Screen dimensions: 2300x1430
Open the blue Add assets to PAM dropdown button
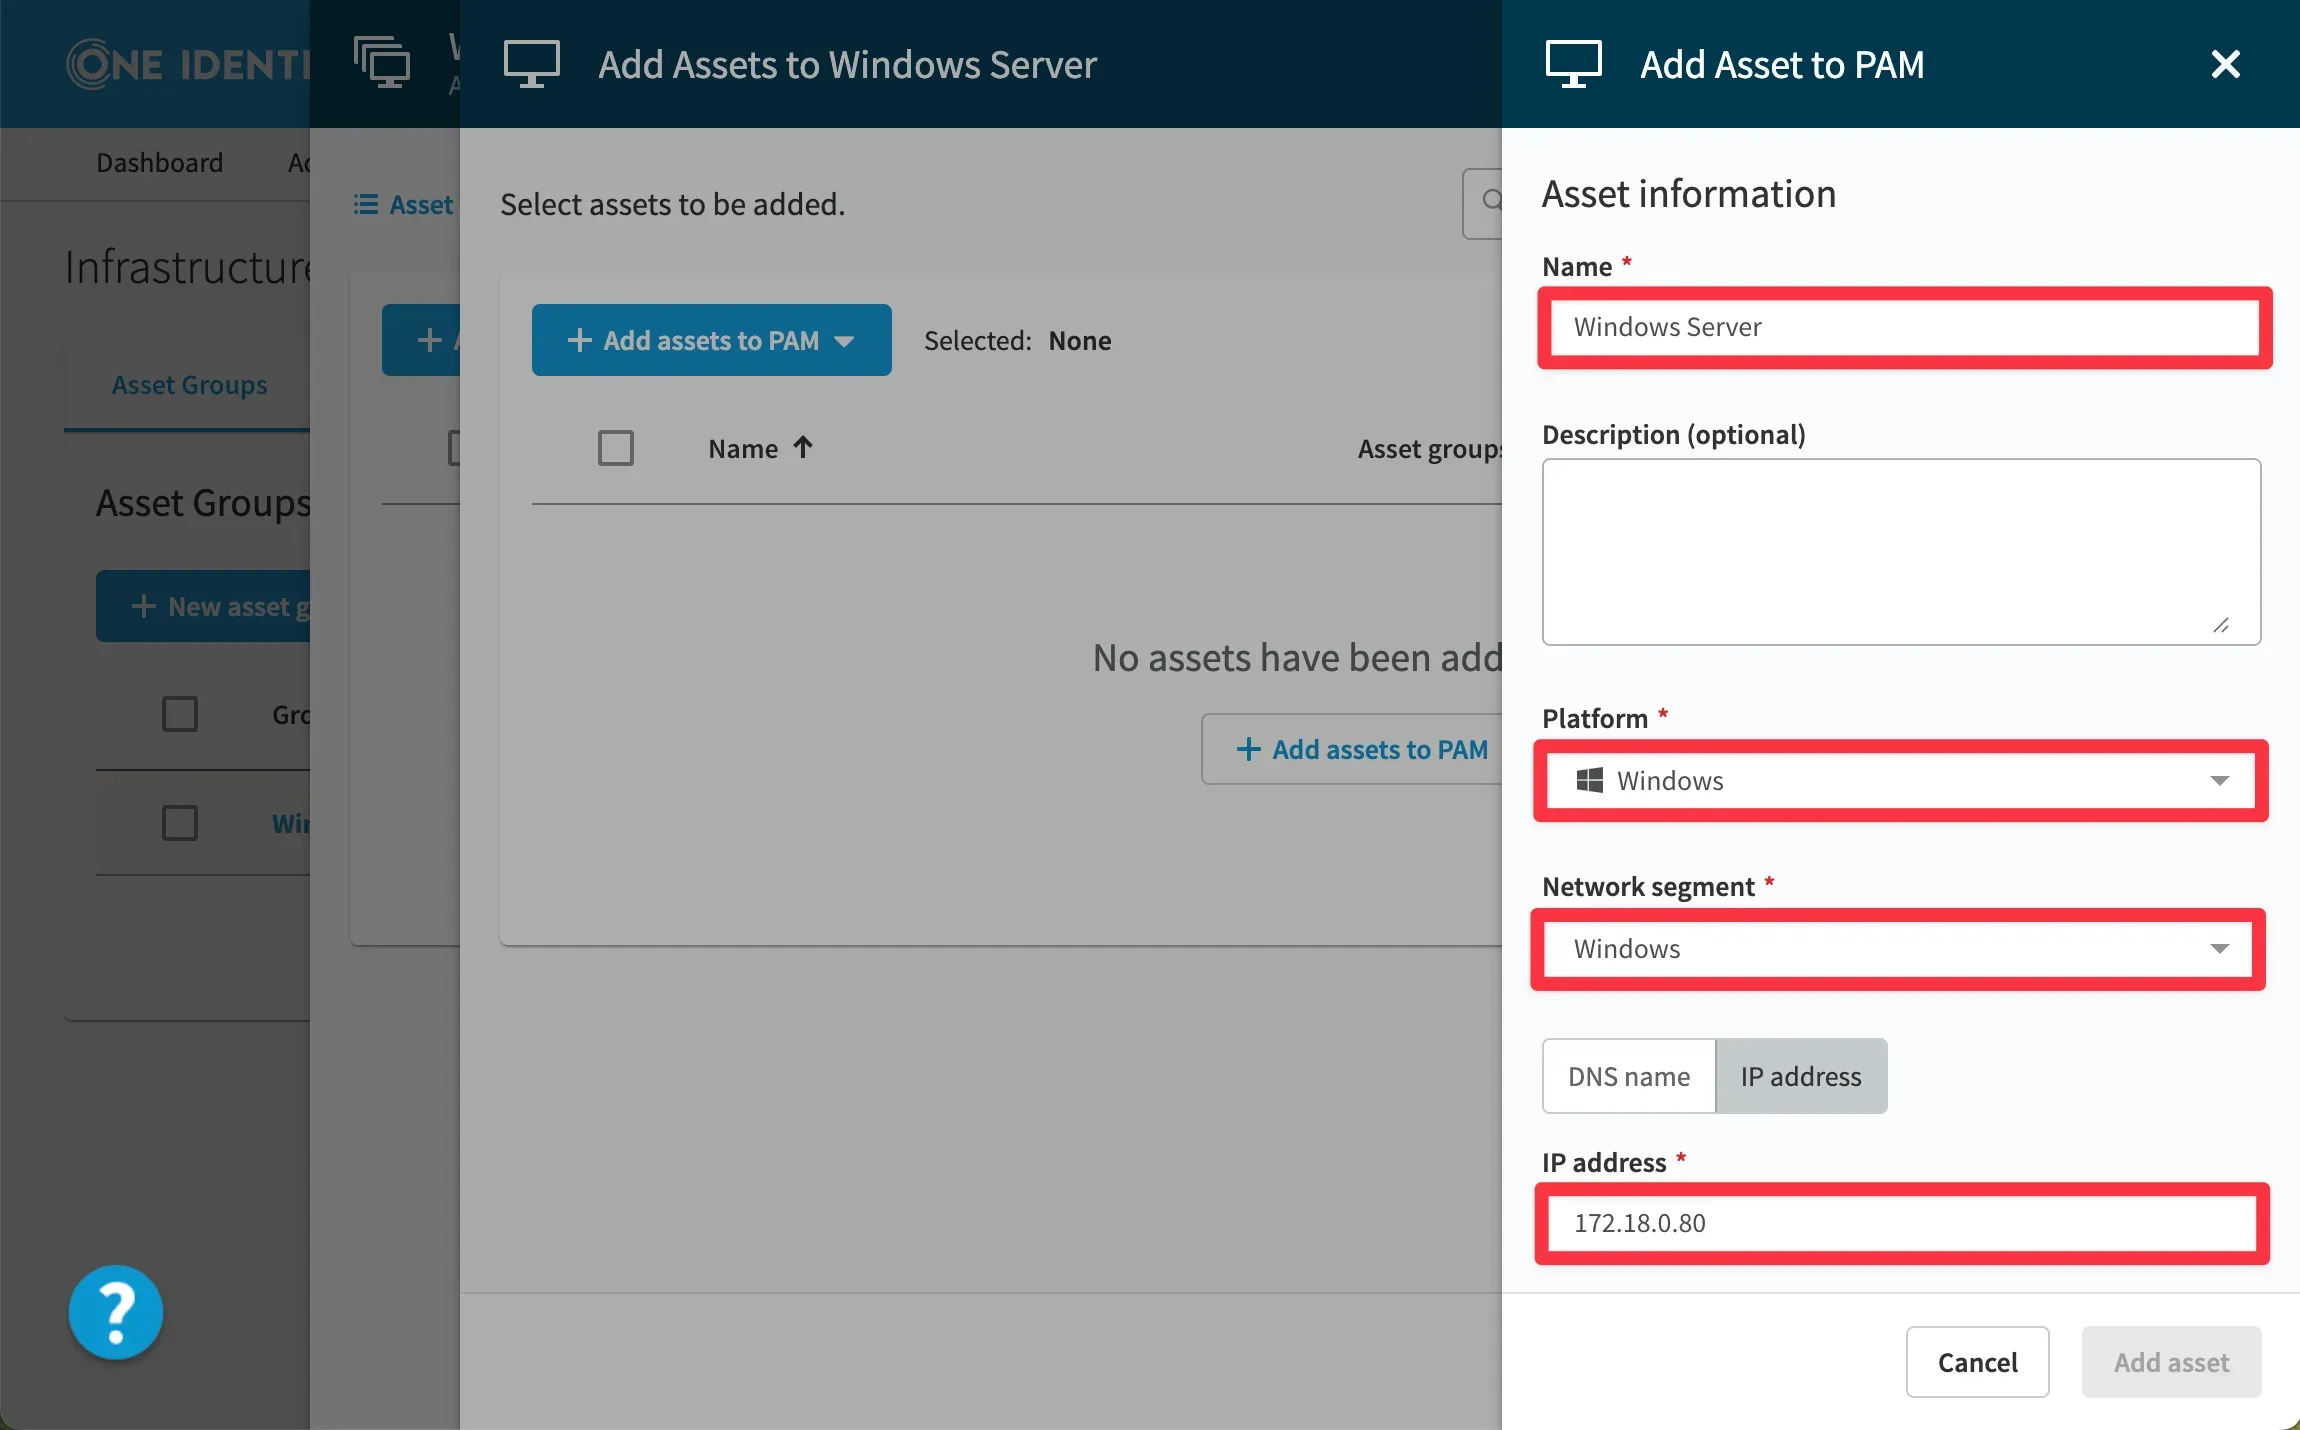point(711,341)
